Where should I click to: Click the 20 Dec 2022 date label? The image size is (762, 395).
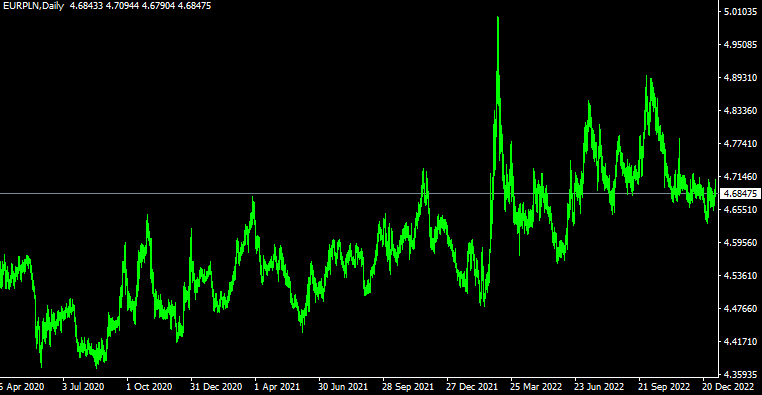pyautogui.click(x=728, y=387)
